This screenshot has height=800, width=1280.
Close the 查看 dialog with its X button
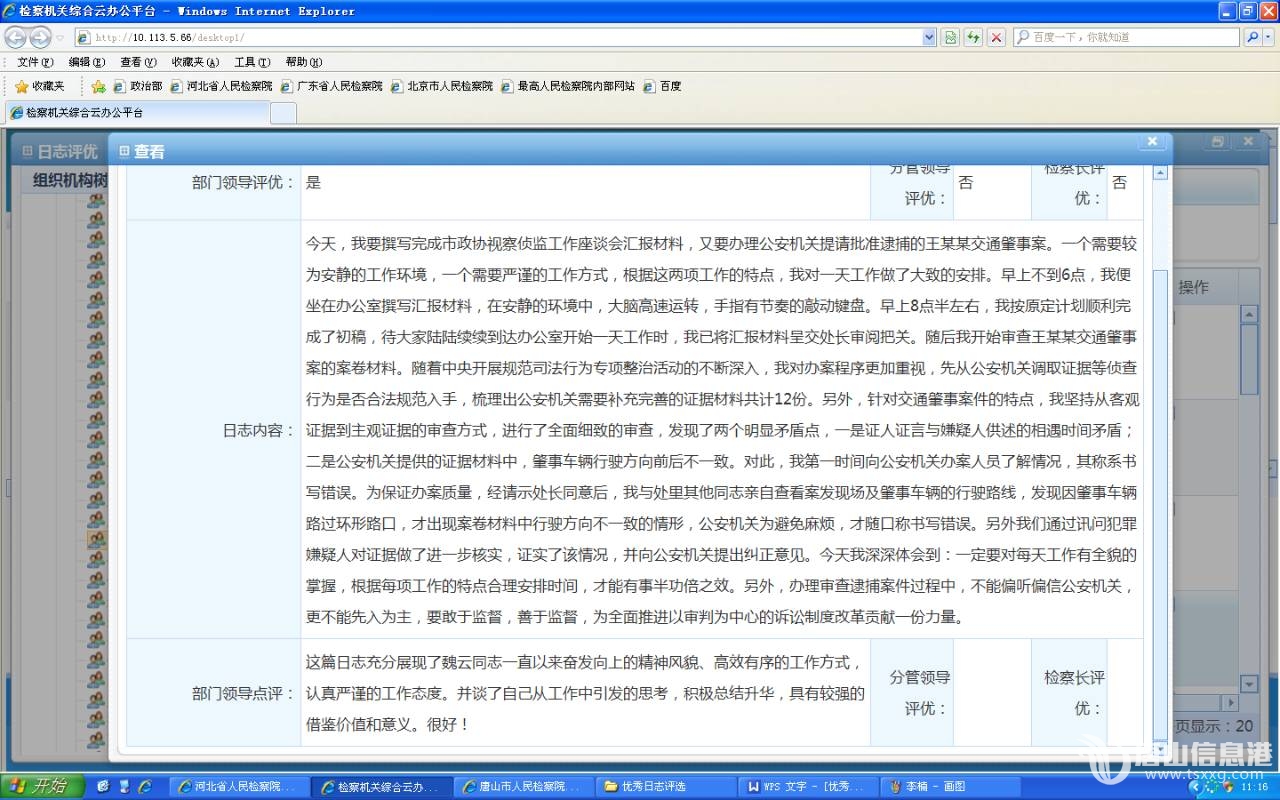[1152, 142]
